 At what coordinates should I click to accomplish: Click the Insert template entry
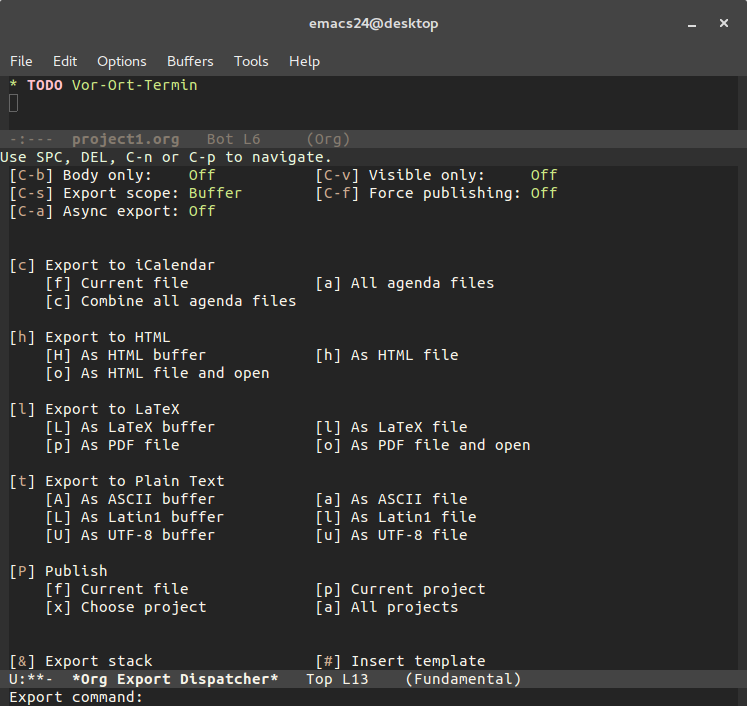pos(400,661)
